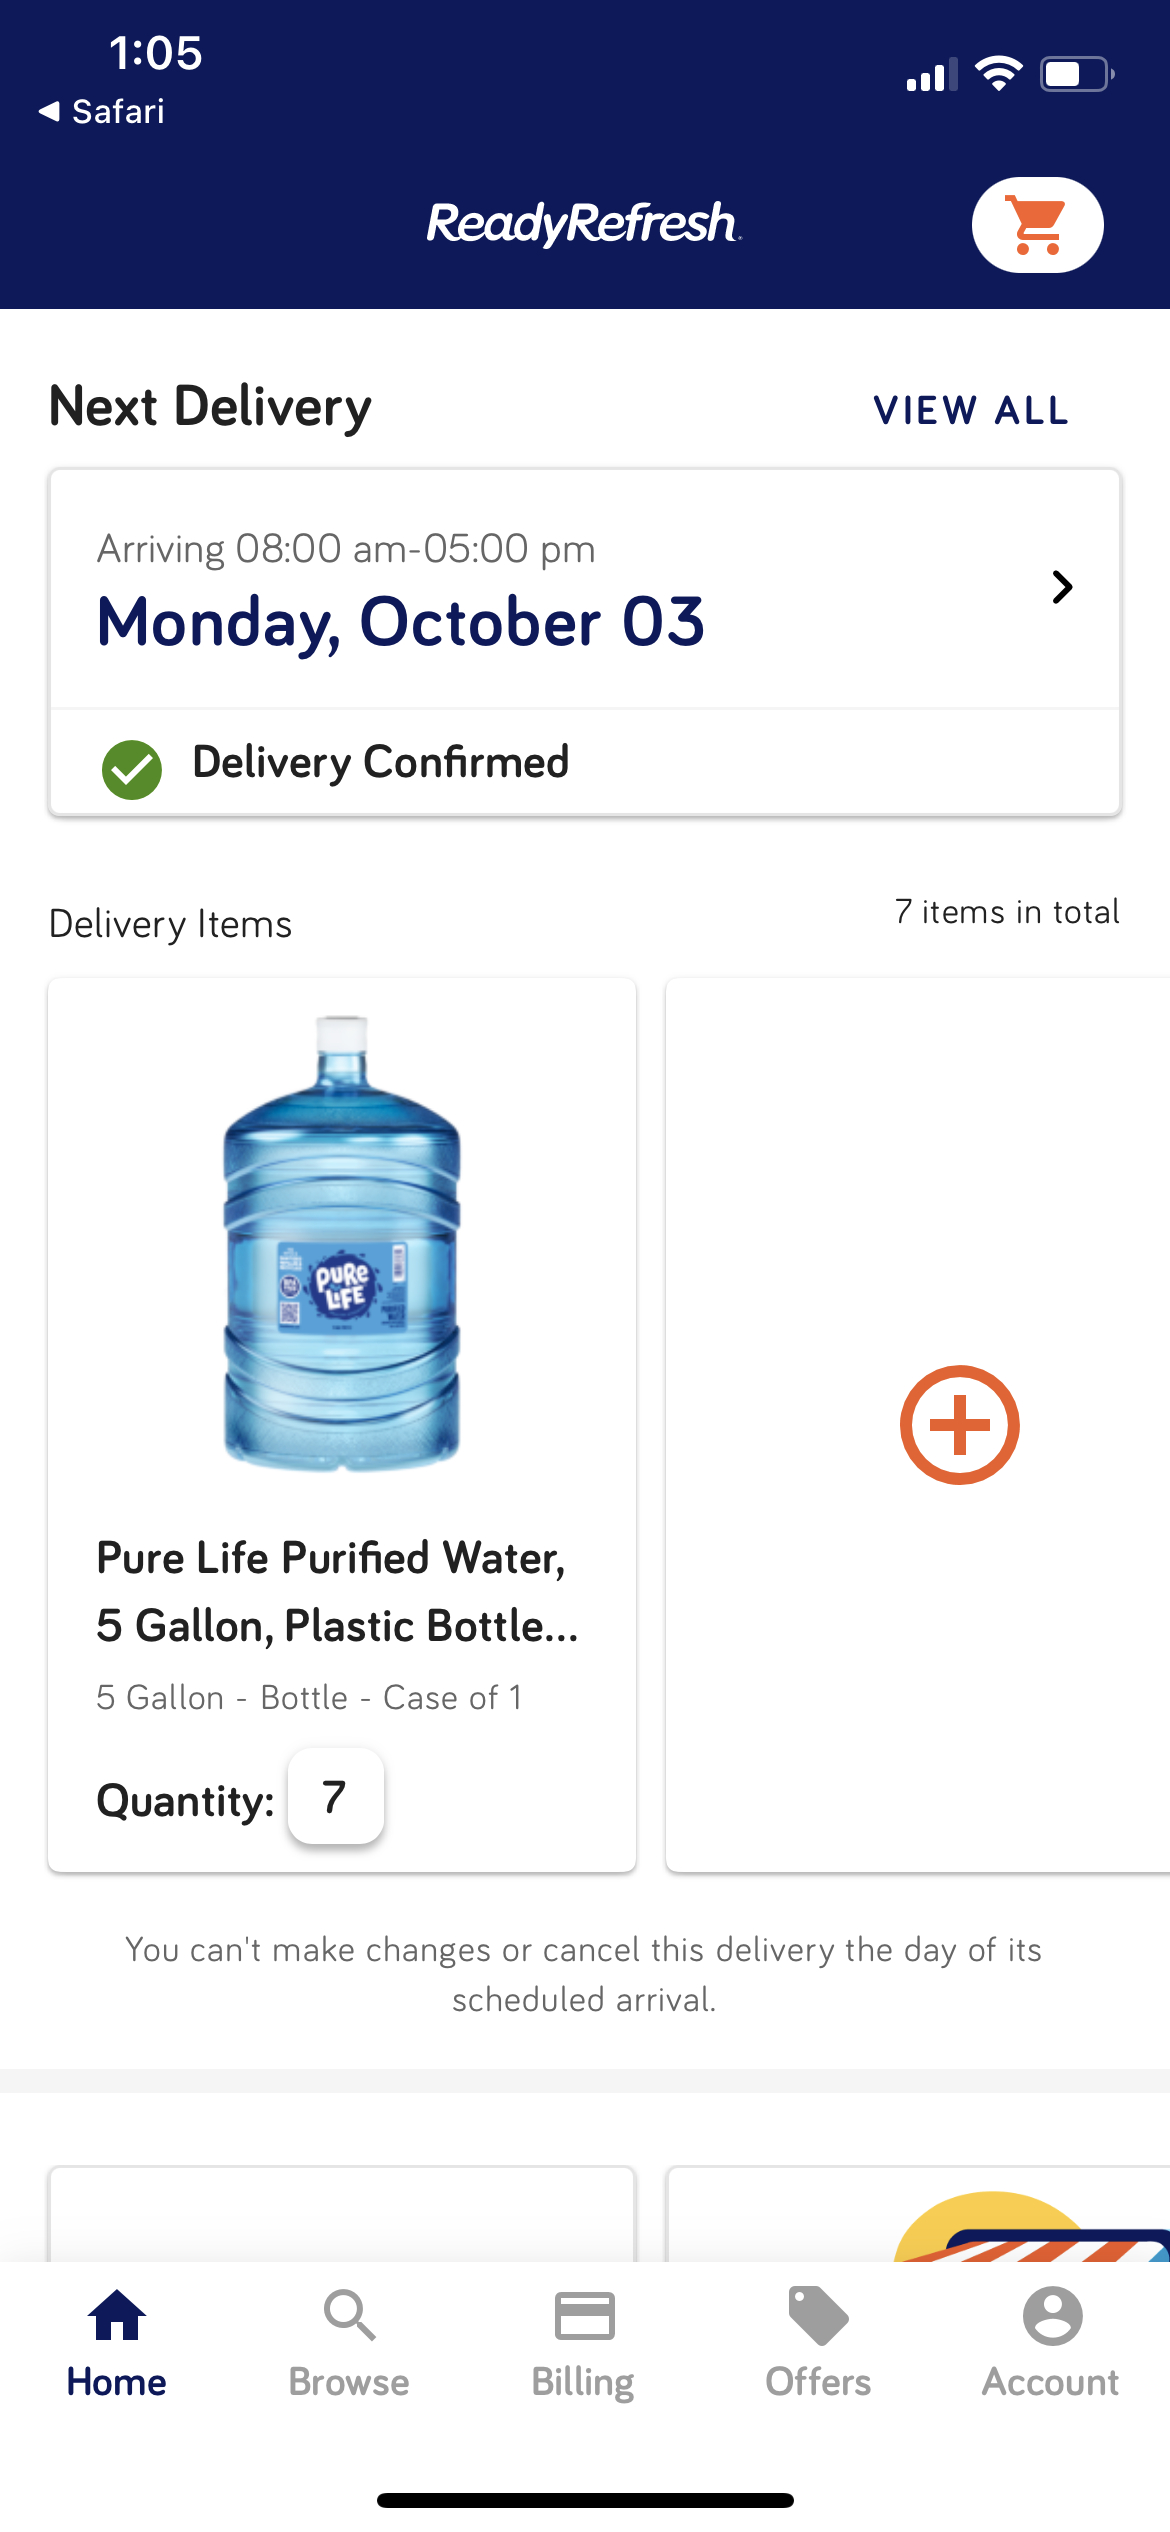Tap the Home house icon
This screenshot has height=2532, width=1170.
pyautogui.click(x=117, y=2315)
